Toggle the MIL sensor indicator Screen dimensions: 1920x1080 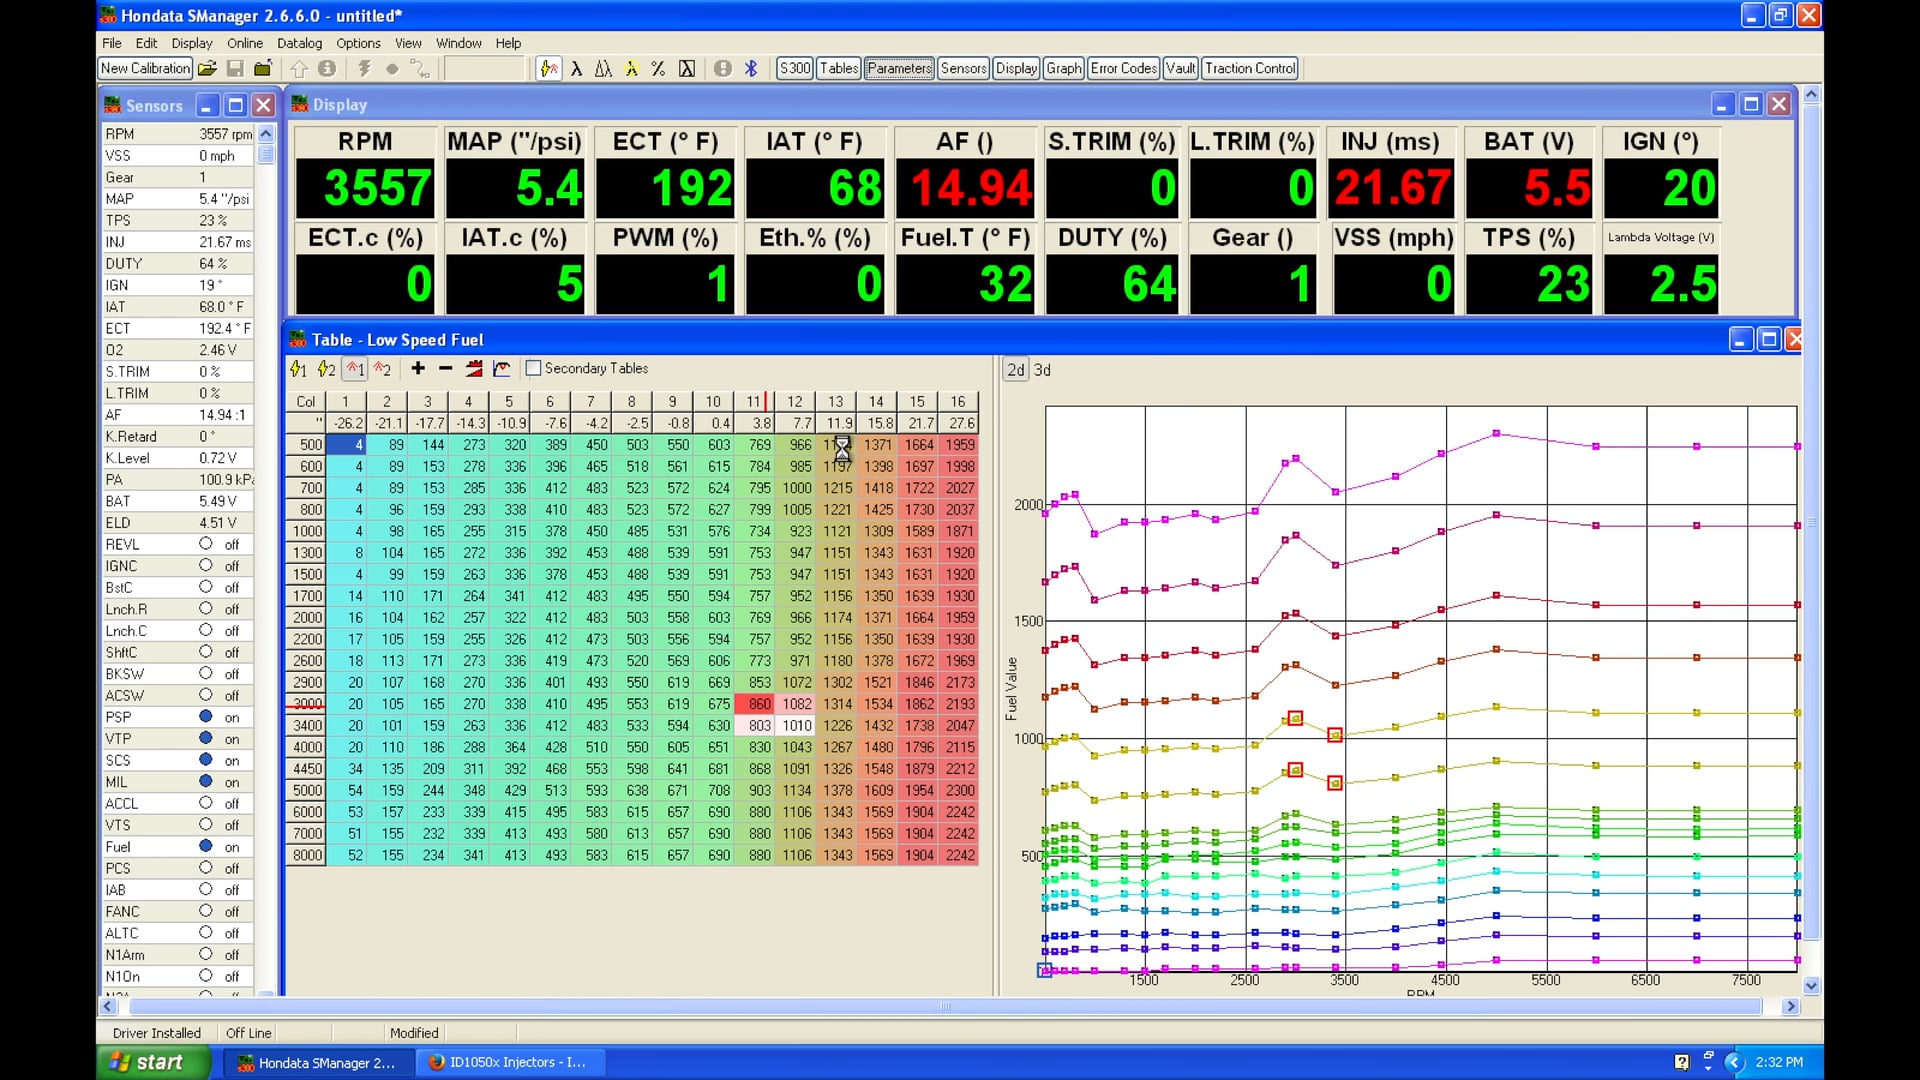pos(205,782)
